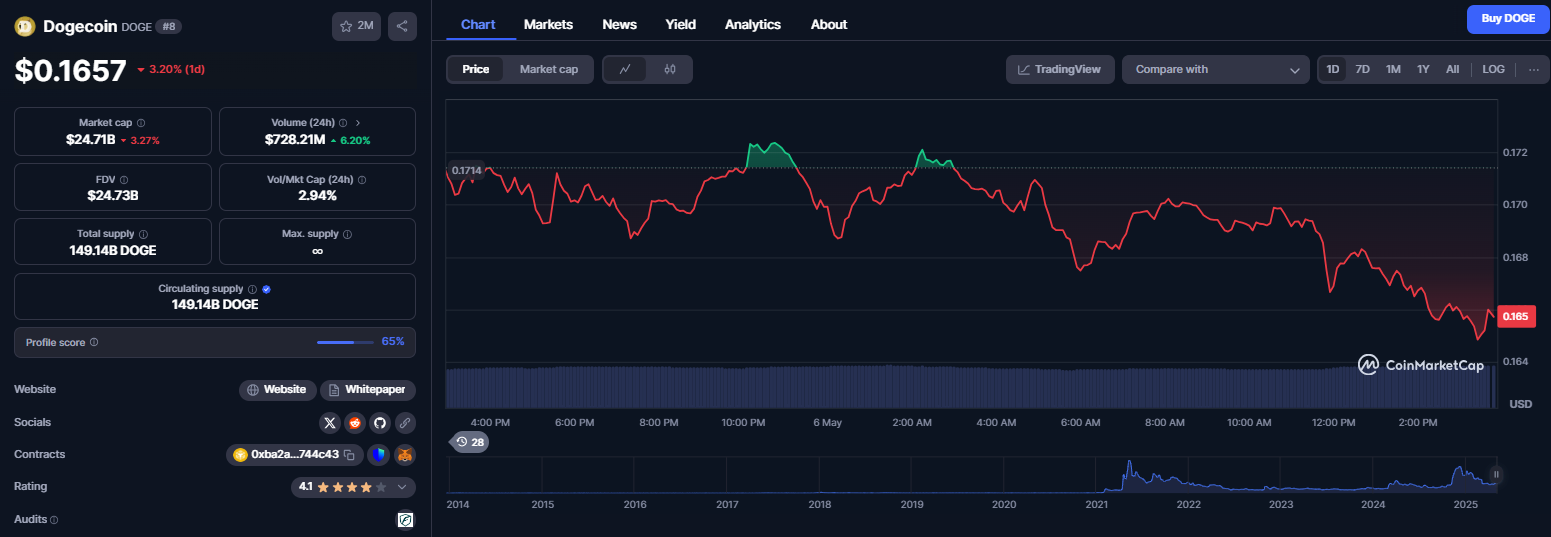Open the chart three-dots more options
The image size is (1551, 537).
(1533, 69)
